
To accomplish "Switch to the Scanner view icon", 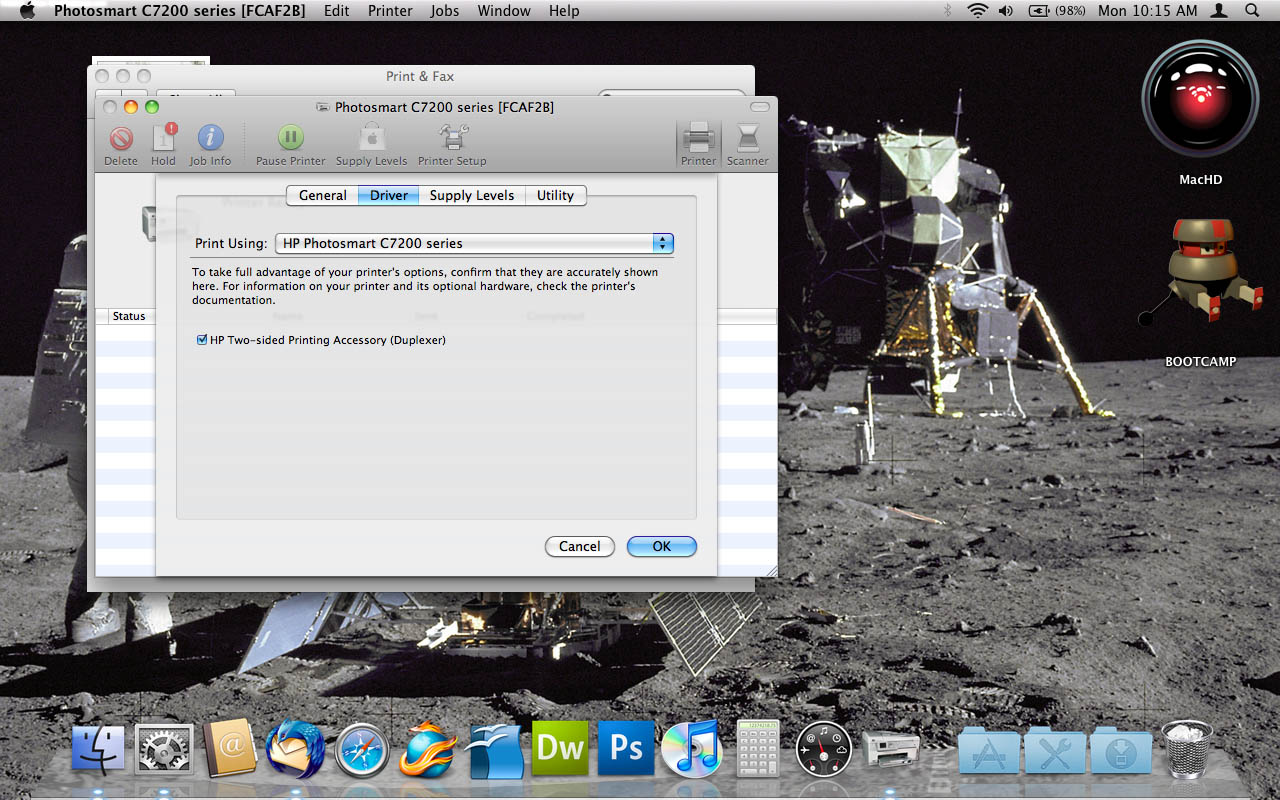I will click(x=747, y=145).
